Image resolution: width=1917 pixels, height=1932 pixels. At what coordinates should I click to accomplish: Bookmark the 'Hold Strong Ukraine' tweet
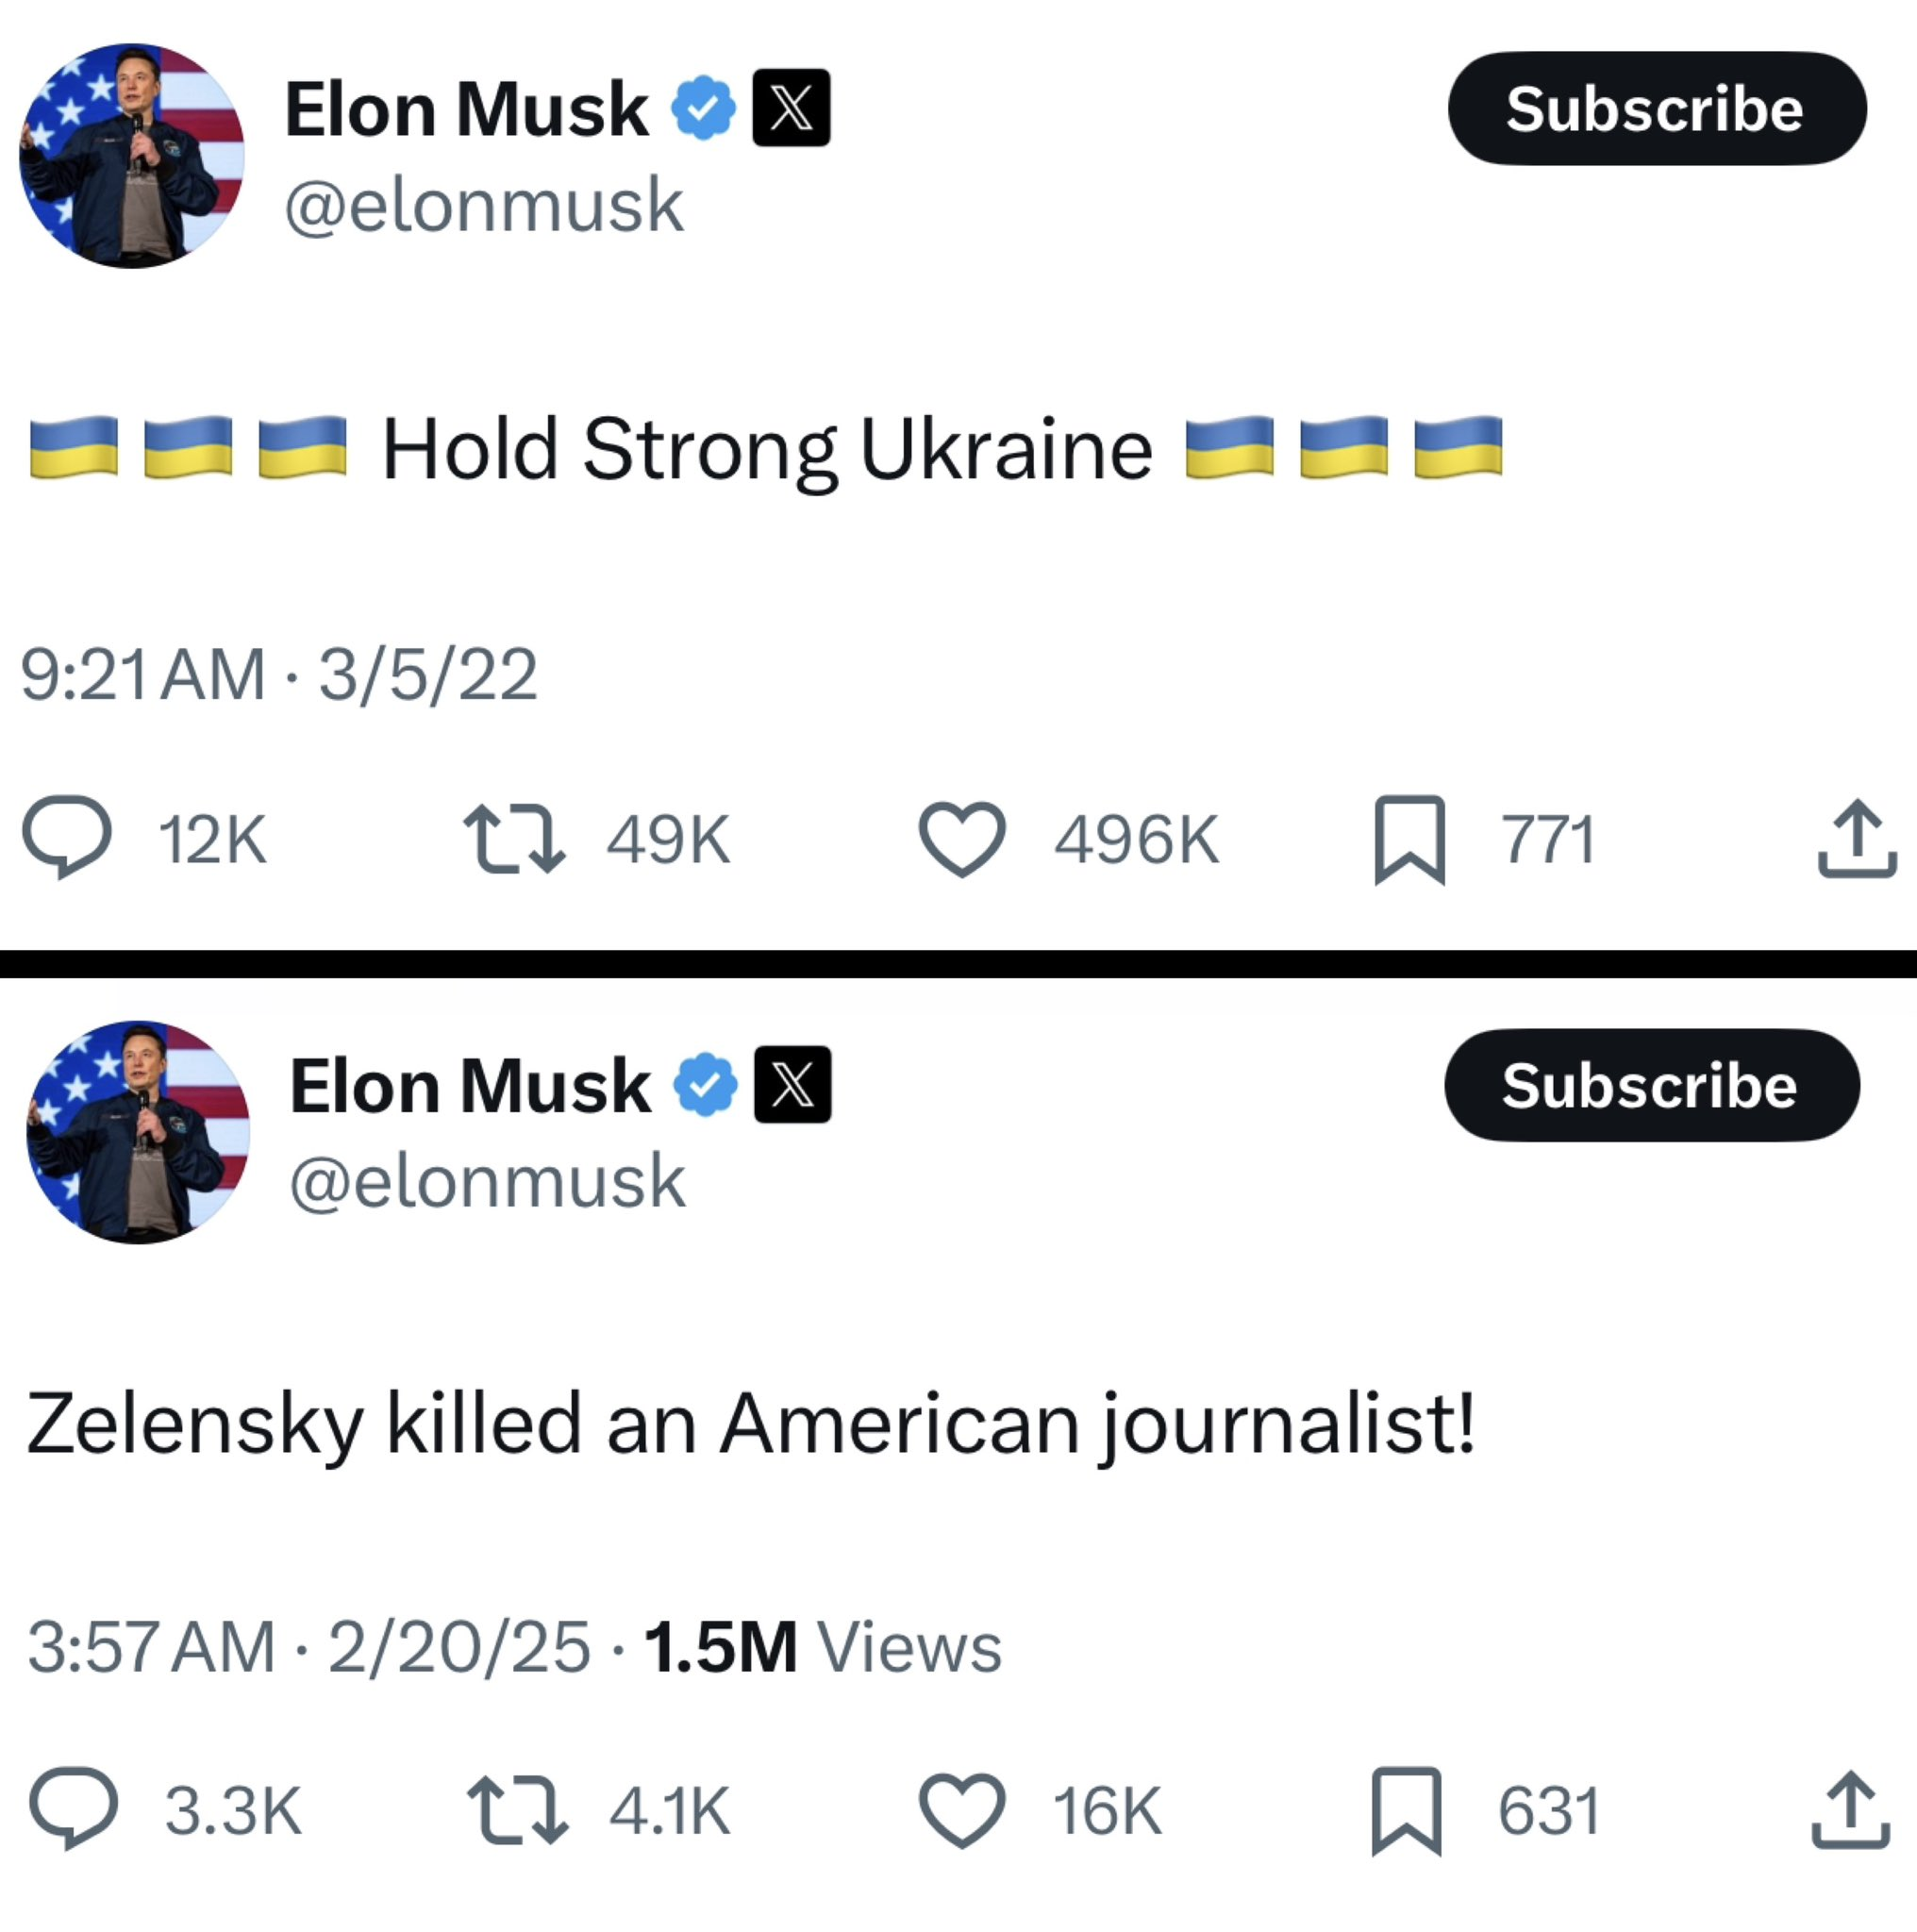pos(1409,839)
